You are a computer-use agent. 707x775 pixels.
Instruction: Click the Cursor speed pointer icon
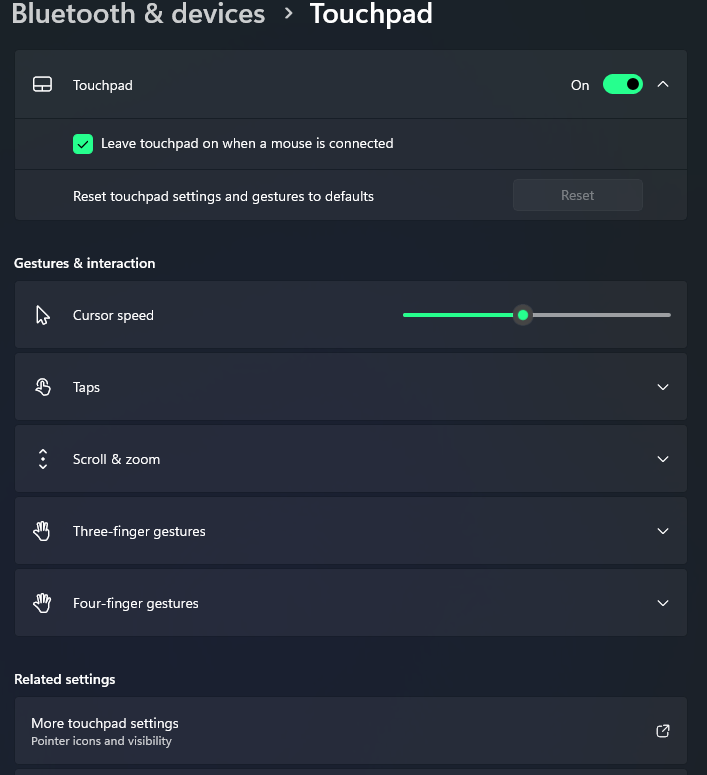click(43, 315)
